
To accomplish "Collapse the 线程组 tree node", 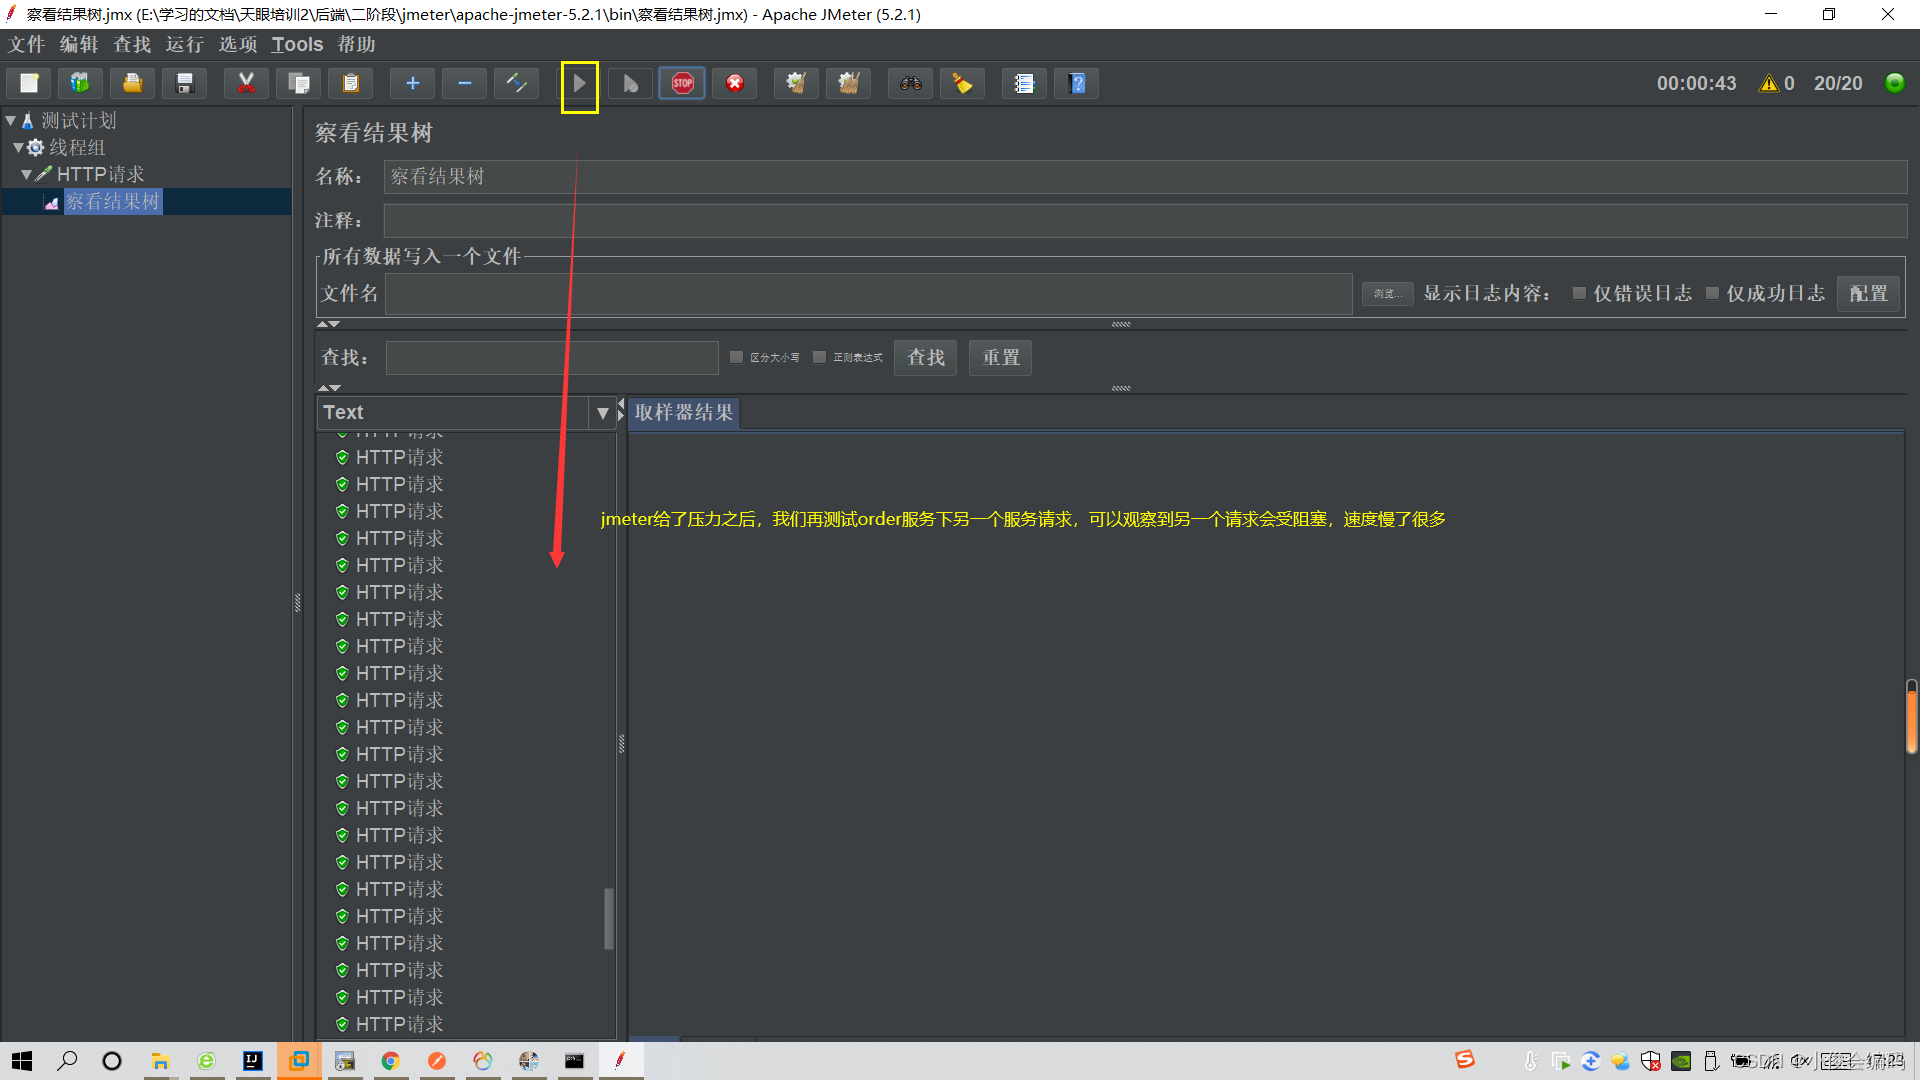I will click(x=18, y=147).
